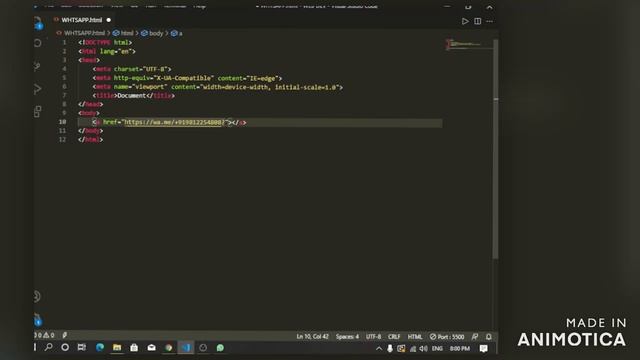Expand the system tray hidden icons chevron
Image resolution: width=640 pixels, height=360 pixels.
[x=379, y=349]
